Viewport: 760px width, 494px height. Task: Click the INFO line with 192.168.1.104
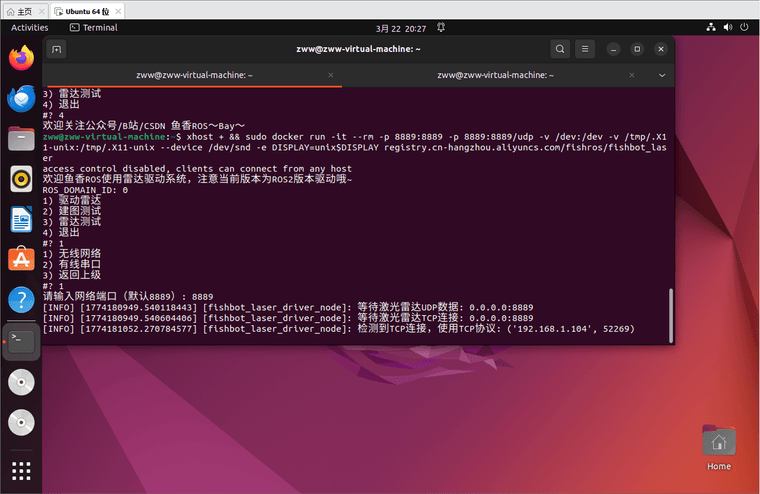pos(338,329)
